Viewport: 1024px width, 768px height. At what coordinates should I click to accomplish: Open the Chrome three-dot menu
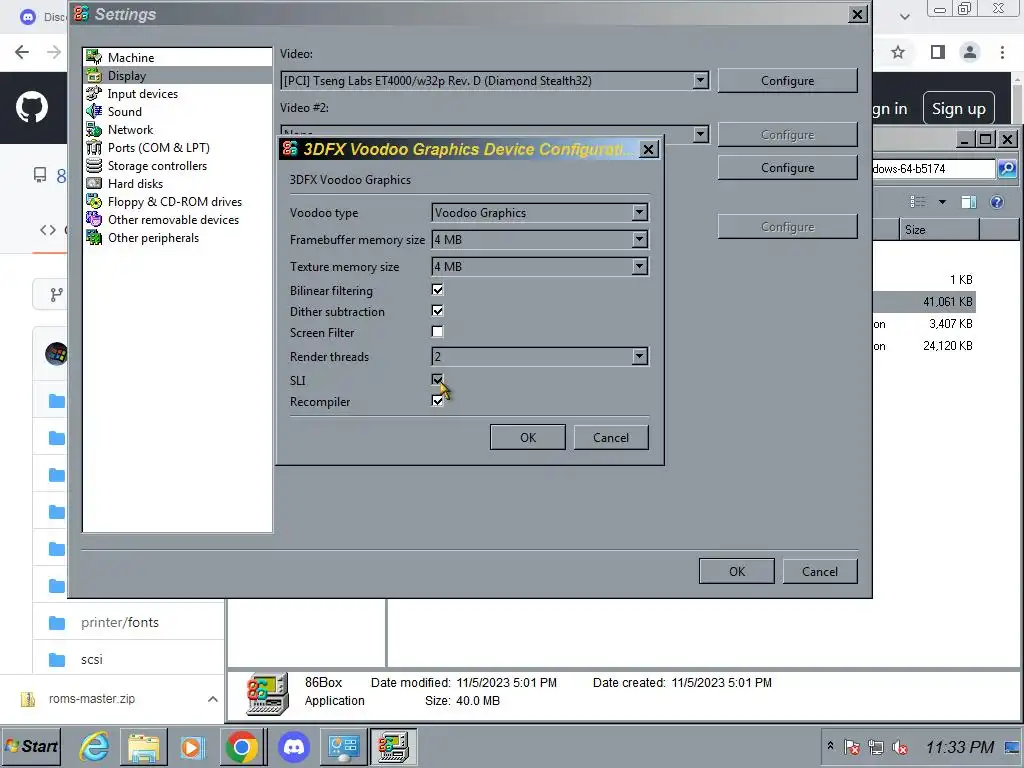click(x=1002, y=52)
